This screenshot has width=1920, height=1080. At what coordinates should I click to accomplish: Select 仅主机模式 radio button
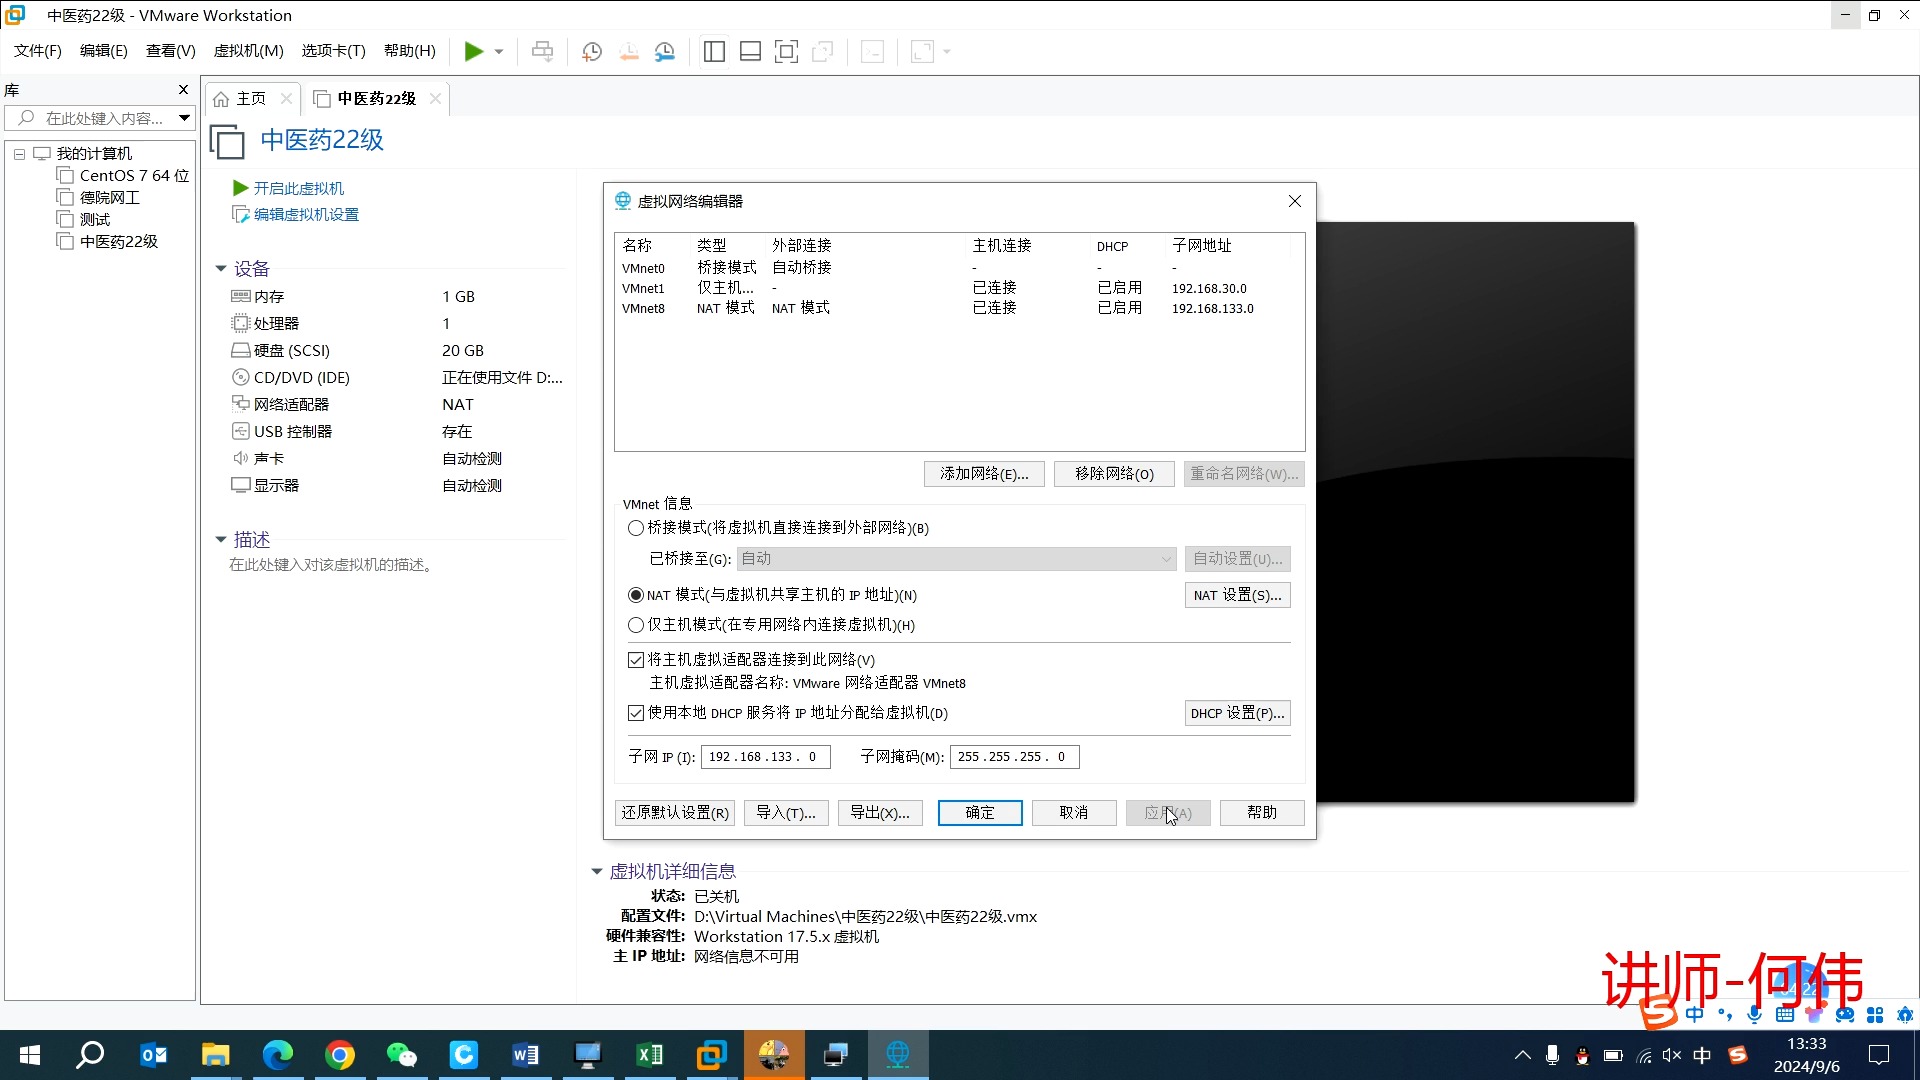pyautogui.click(x=636, y=625)
